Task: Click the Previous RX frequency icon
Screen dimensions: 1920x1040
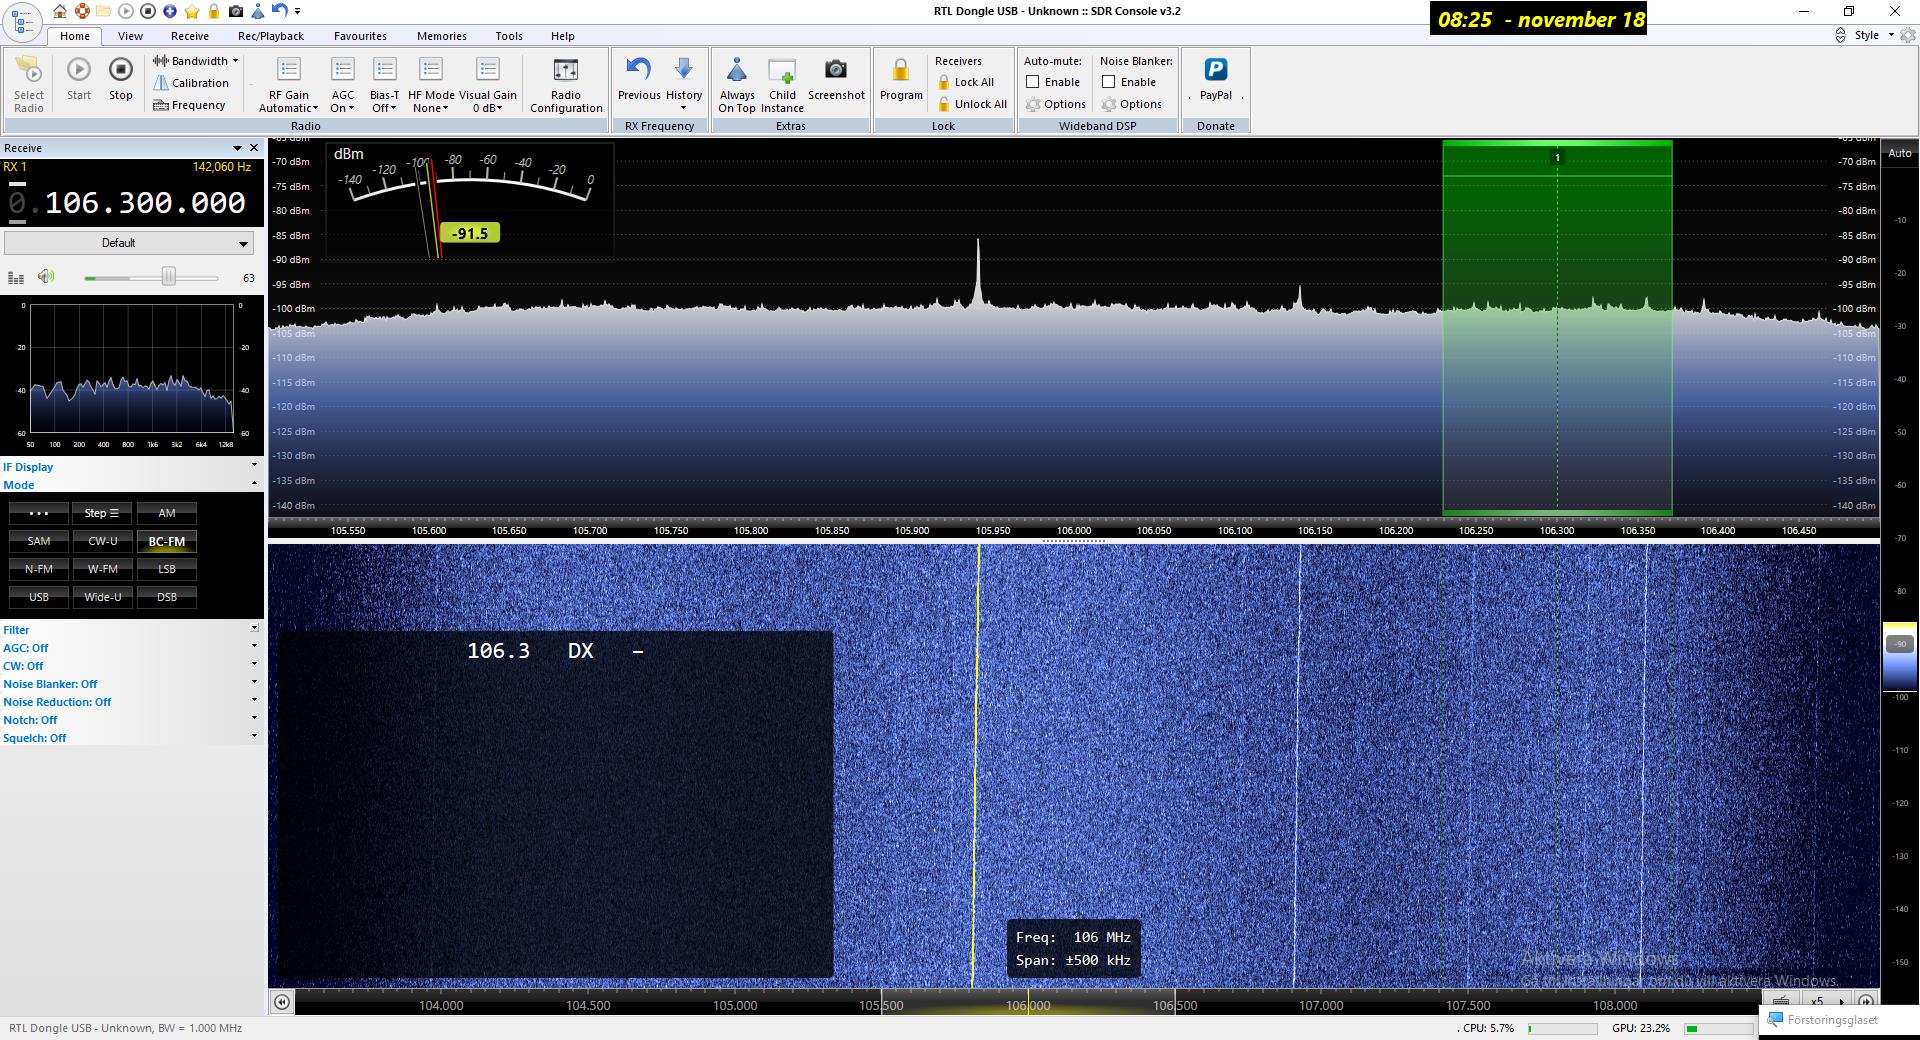Action: pyautogui.click(x=639, y=70)
